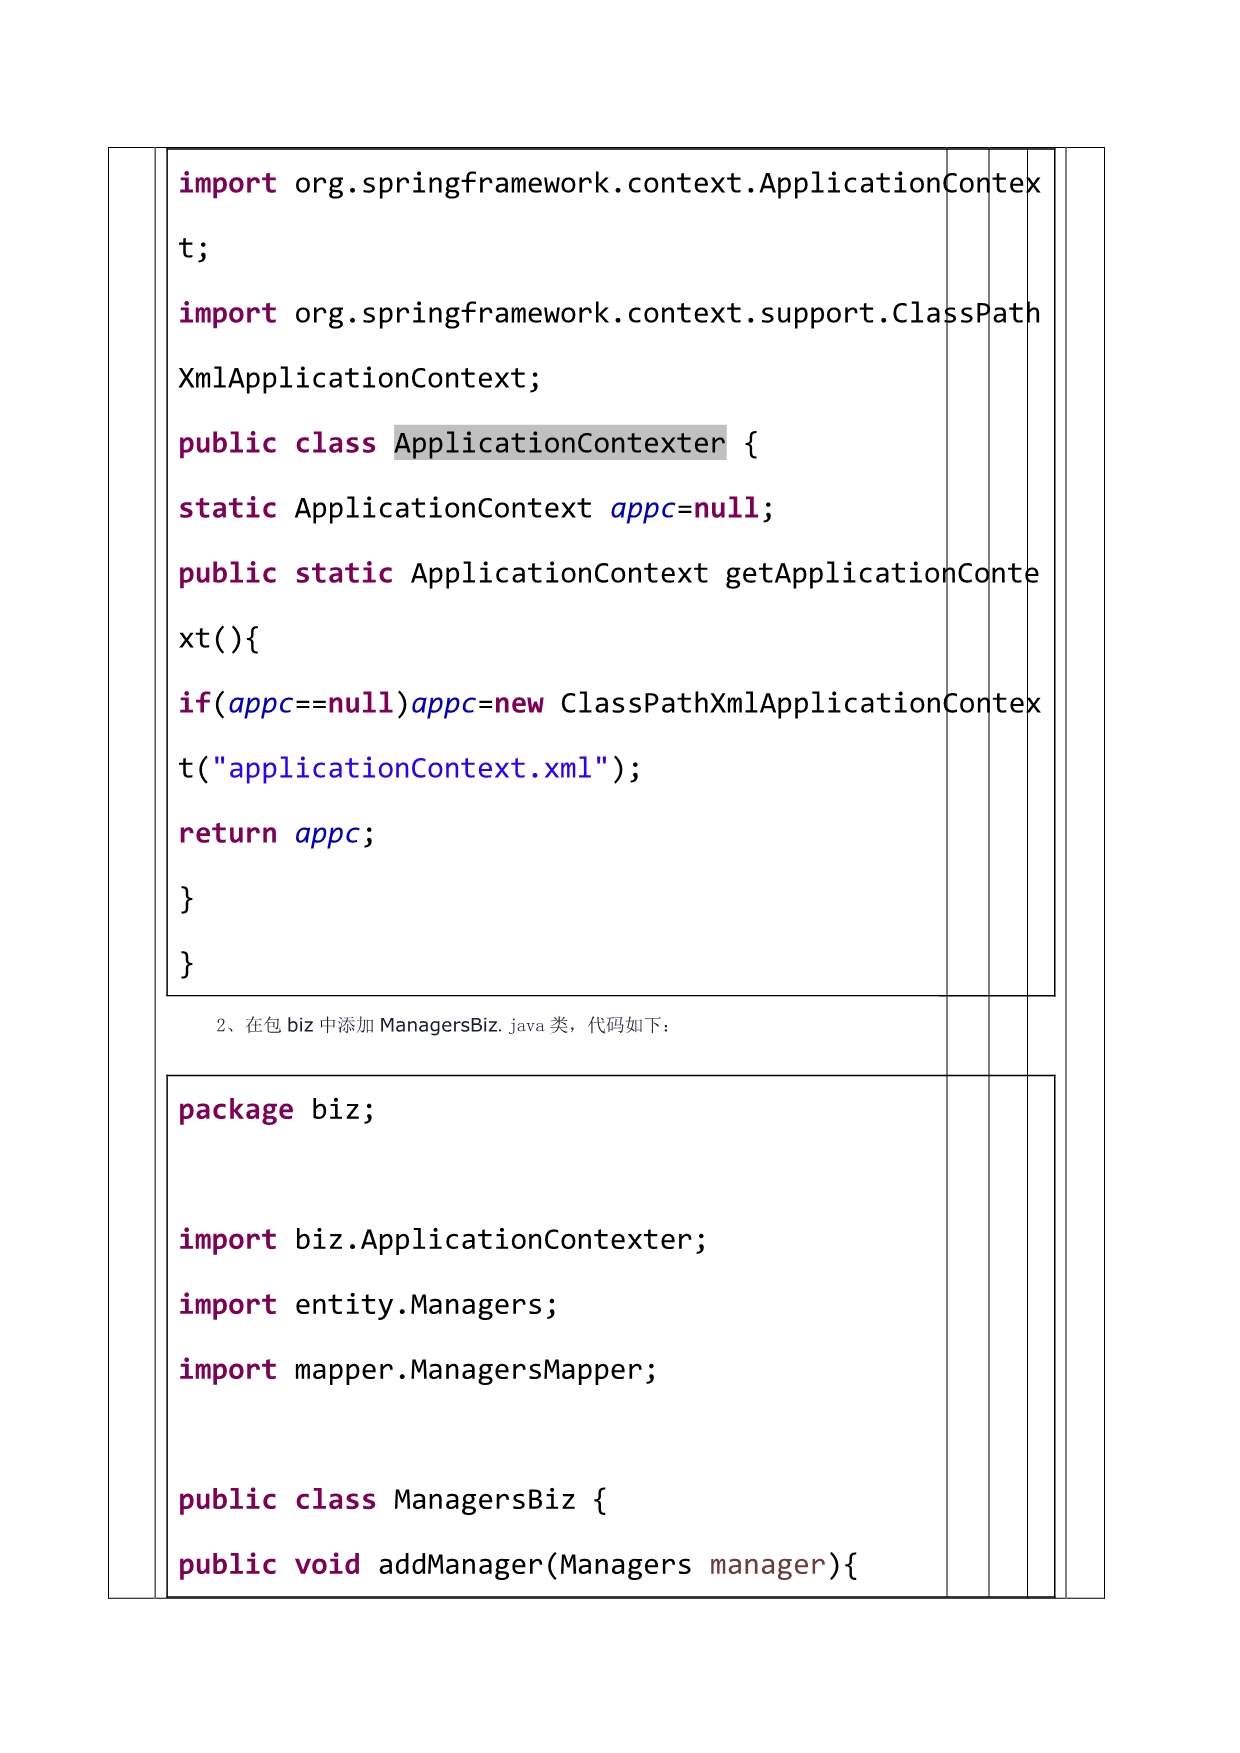The height and width of the screenshot is (1753, 1240).
Task: Click the ManagersBiz class name in declaration
Action: 484,1500
